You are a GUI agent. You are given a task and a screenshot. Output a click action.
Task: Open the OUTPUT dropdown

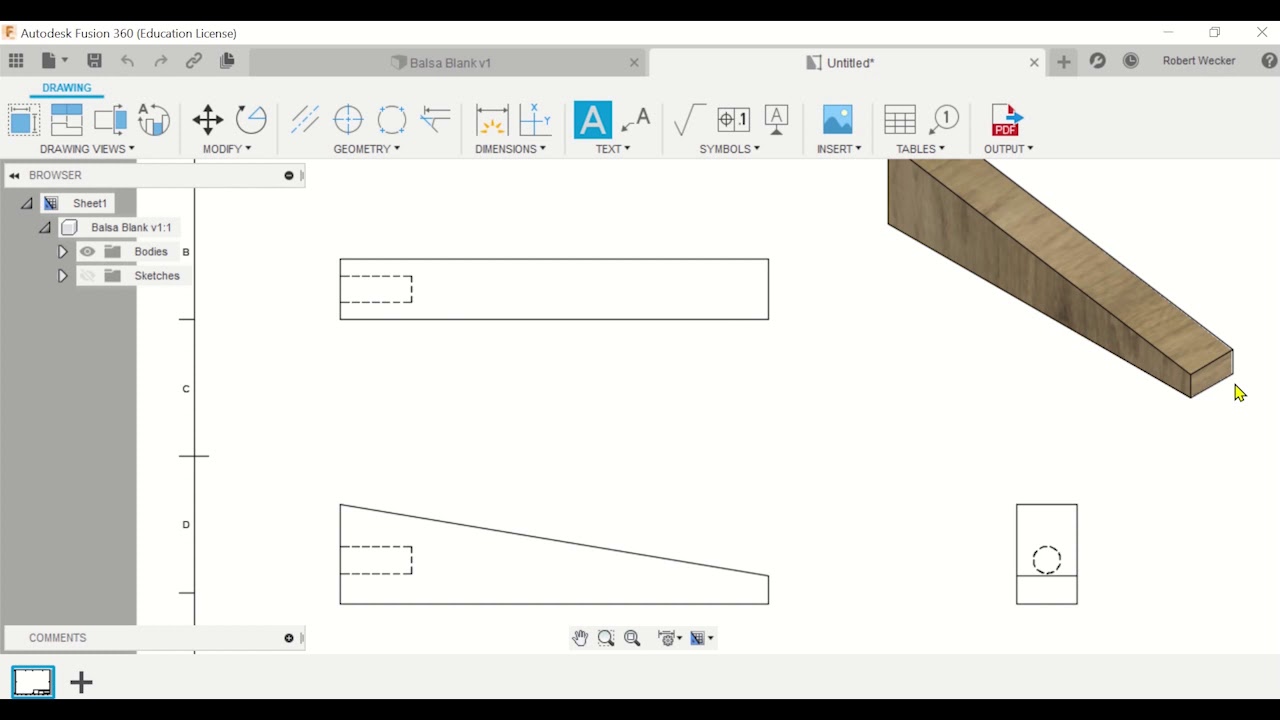click(1008, 149)
